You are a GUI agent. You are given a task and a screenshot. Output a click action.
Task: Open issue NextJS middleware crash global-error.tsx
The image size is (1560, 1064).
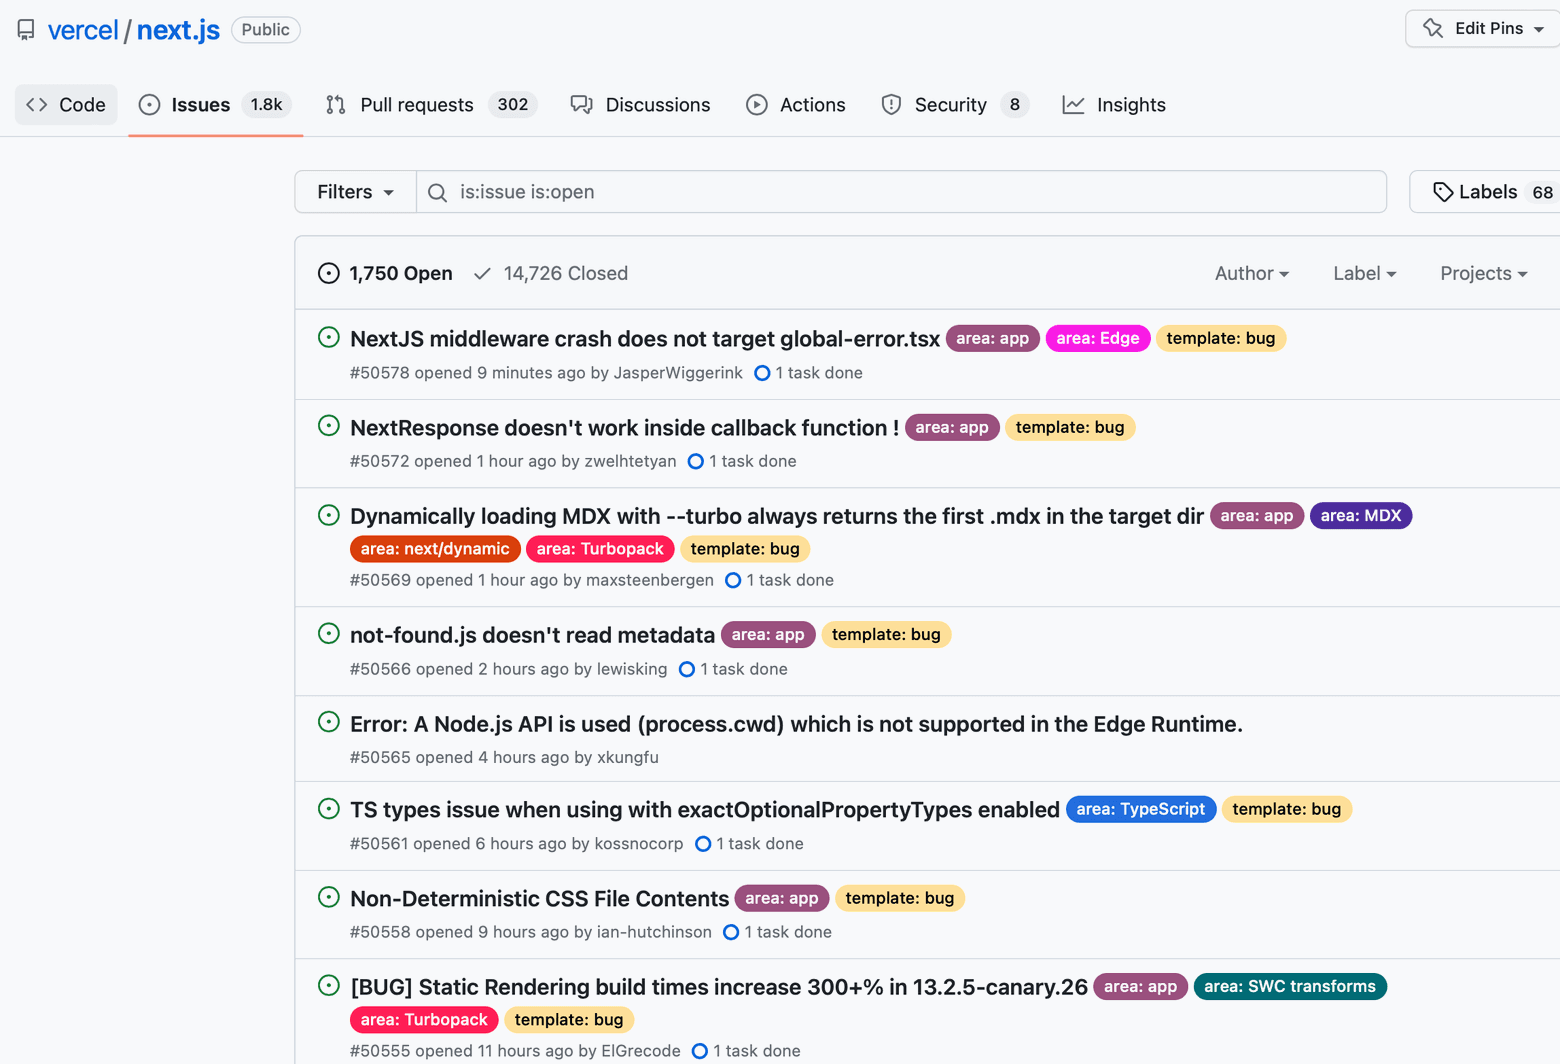(x=645, y=339)
